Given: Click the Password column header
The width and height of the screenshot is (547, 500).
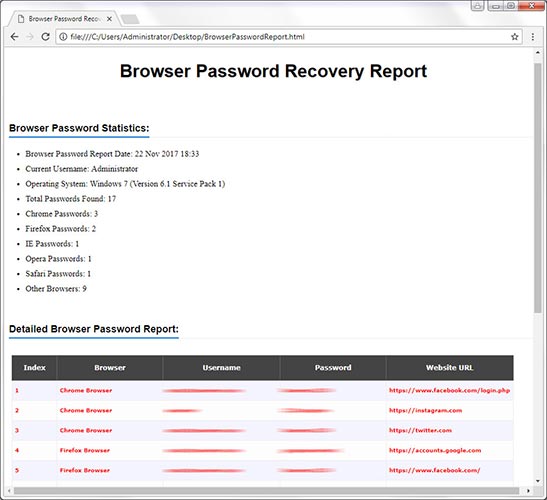Looking at the screenshot, I should tap(333, 368).
